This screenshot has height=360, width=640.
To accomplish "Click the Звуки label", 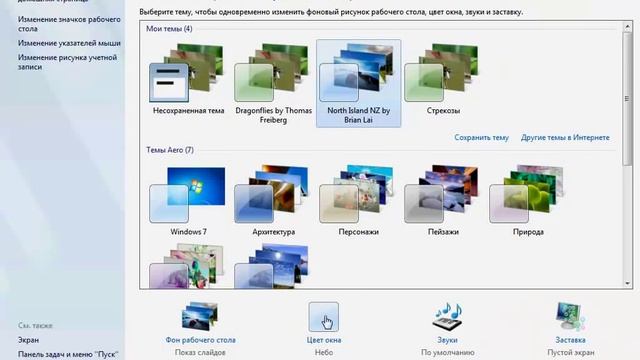I will 447,340.
